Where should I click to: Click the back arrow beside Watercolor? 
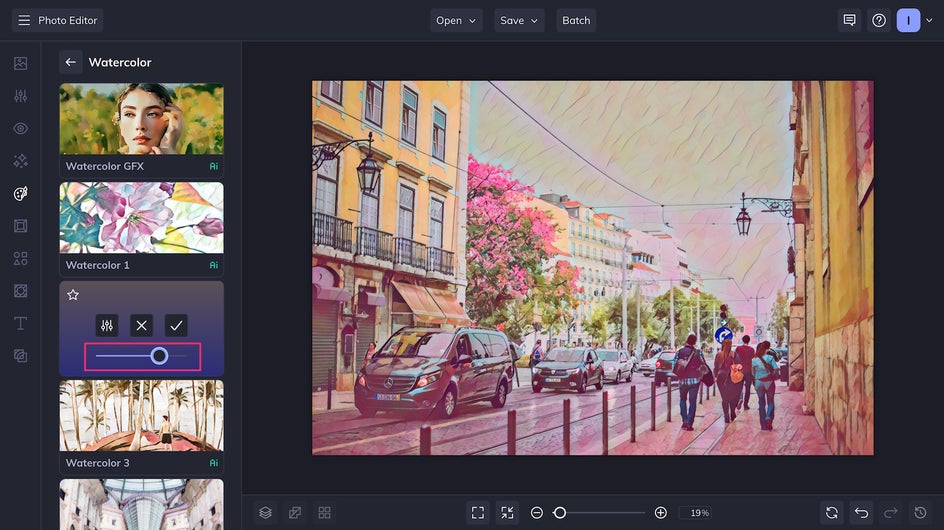point(70,62)
